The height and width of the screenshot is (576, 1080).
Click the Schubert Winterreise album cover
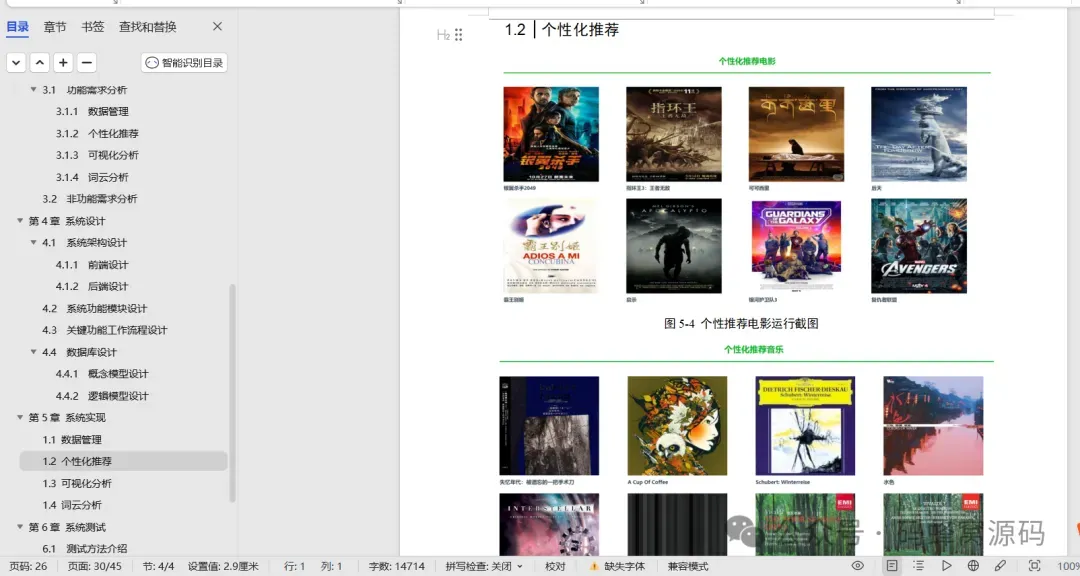coord(805,426)
